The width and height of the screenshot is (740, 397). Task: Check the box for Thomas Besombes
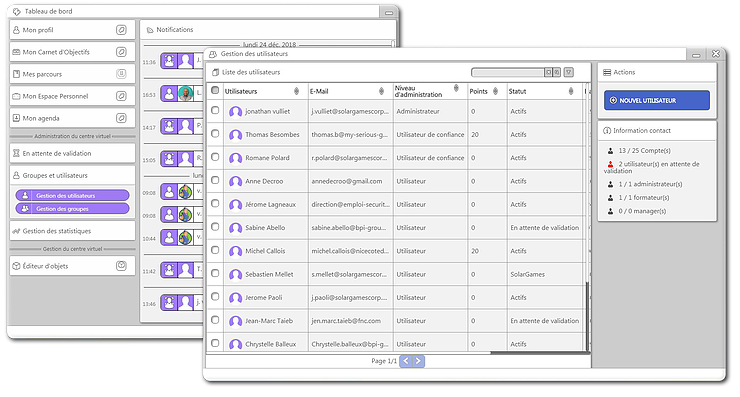215,134
